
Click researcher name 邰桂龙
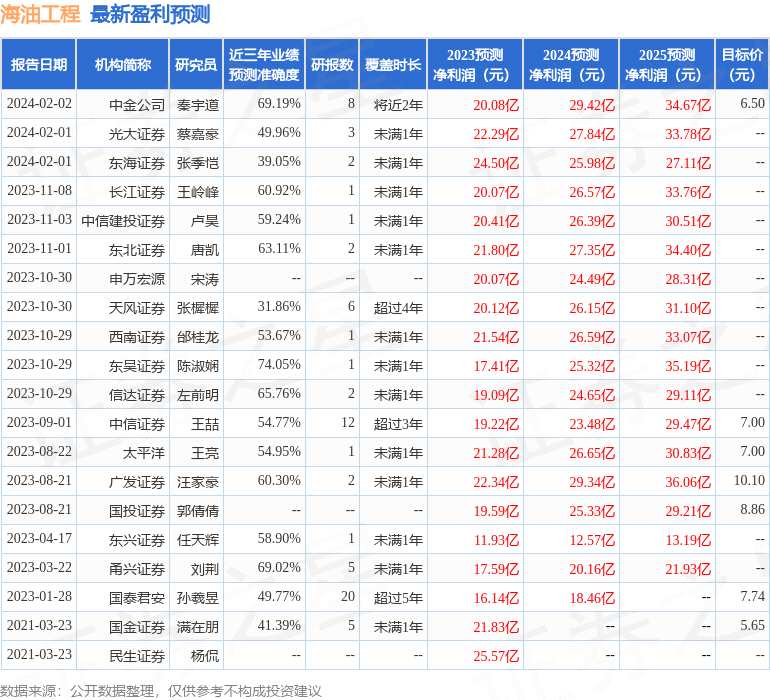(197, 336)
